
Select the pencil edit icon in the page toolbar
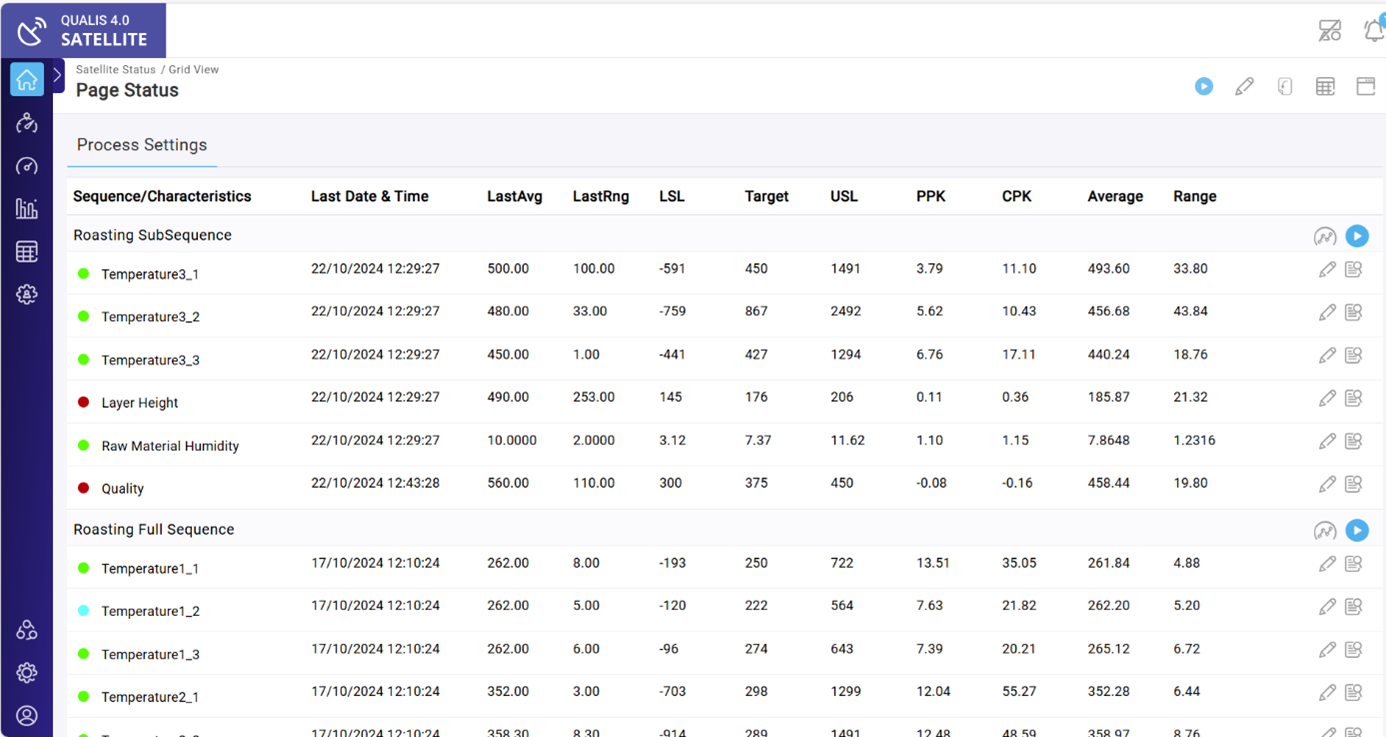[1244, 86]
